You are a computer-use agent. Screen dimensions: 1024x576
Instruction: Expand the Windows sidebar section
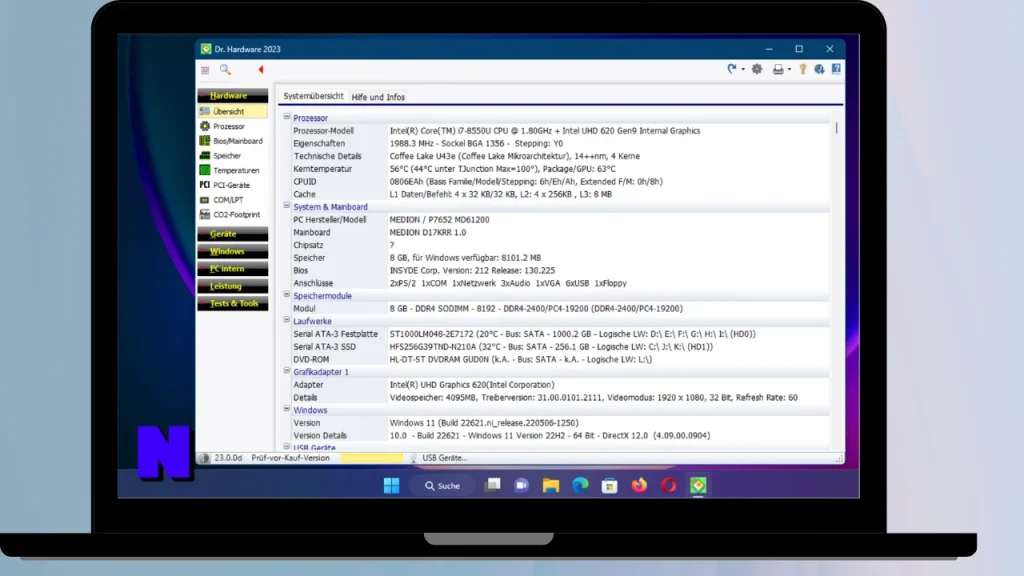pyautogui.click(x=232, y=251)
